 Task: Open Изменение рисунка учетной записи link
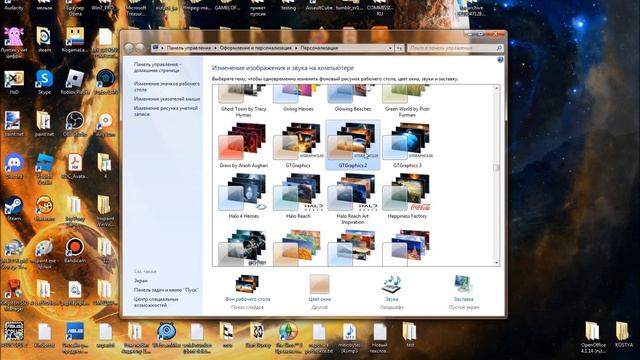click(166, 111)
